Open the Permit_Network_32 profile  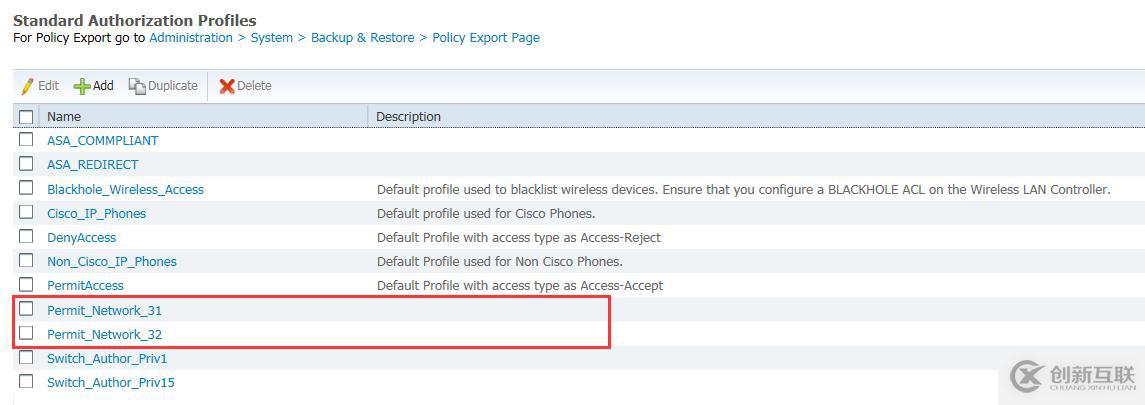pos(104,334)
